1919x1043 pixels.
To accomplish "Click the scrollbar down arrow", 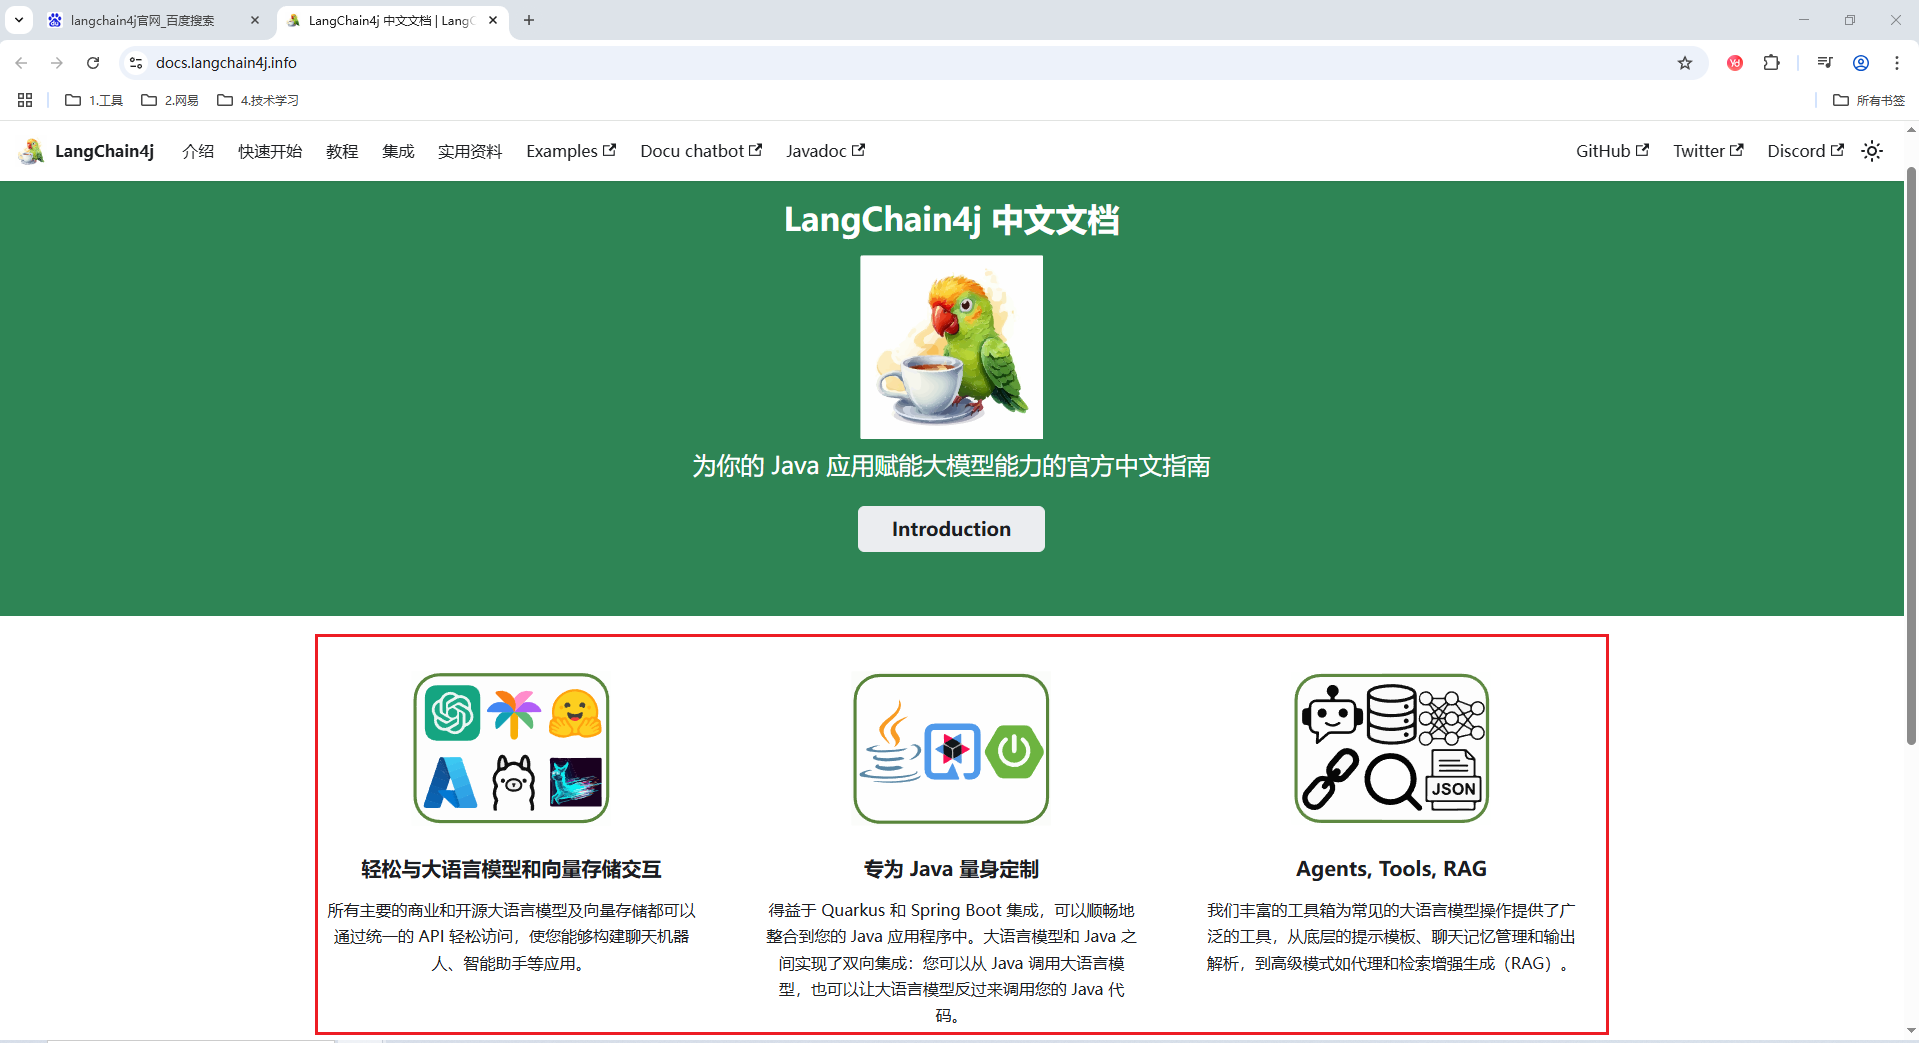I will click(1911, 1030).
